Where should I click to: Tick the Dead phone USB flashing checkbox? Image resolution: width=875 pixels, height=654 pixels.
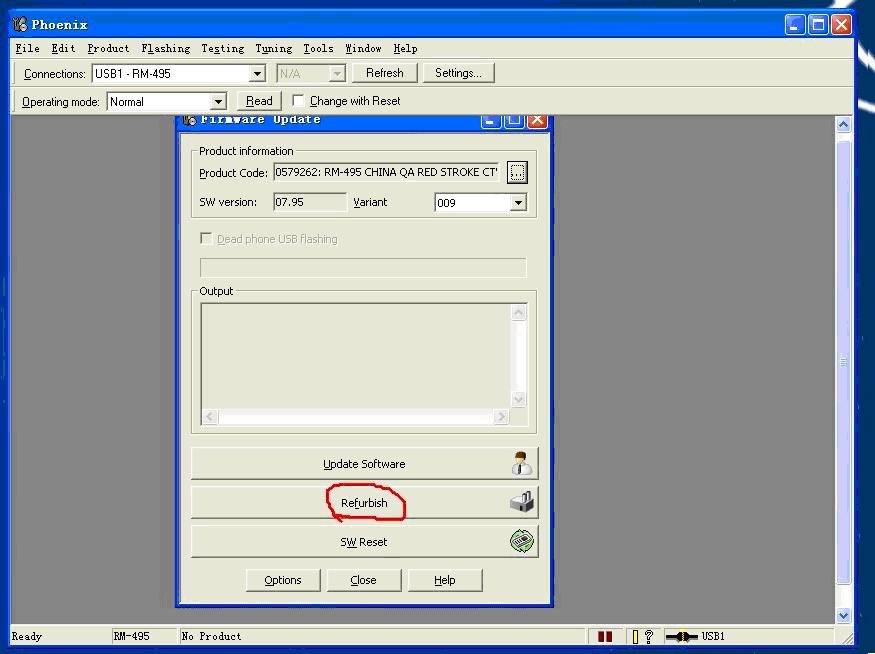[207, 239]
